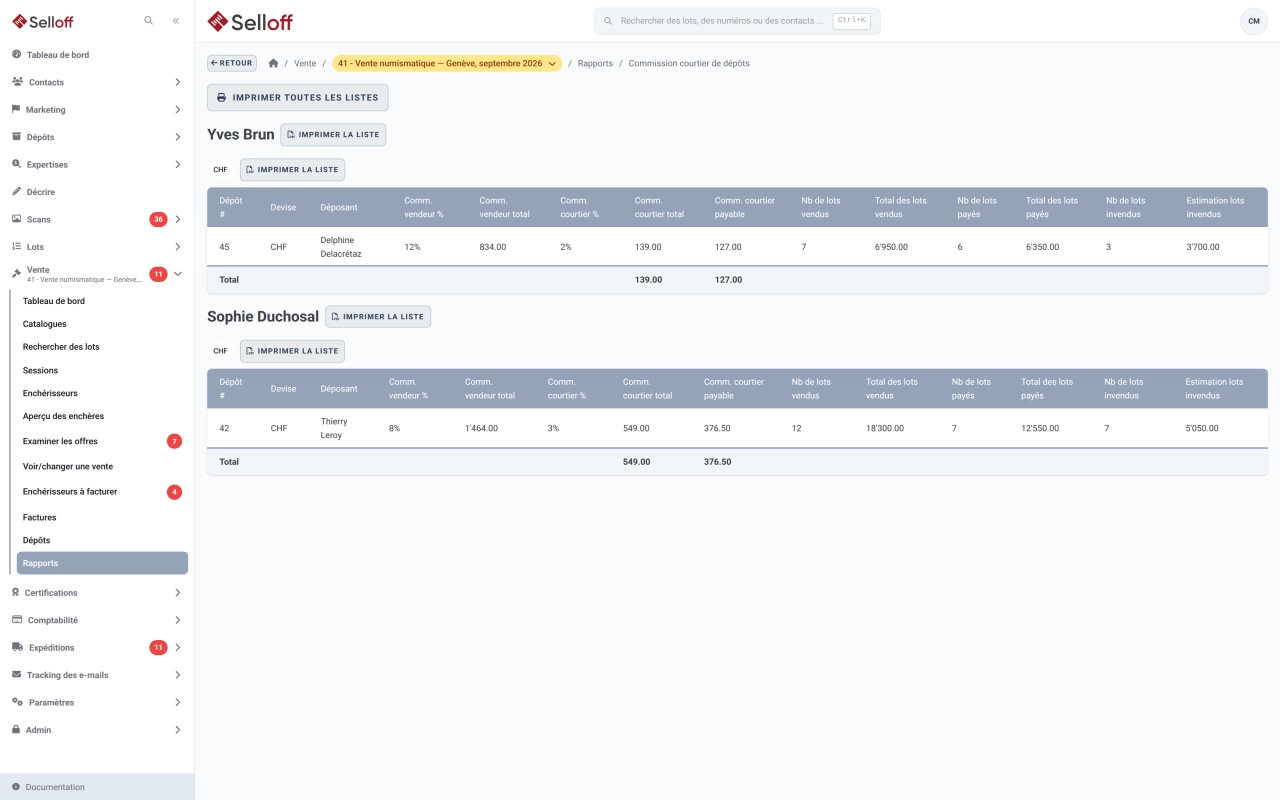Click the Paramètres gears icon
Image resolution: width=1280 pixels, height=800 pixels.
coord(17,702)
